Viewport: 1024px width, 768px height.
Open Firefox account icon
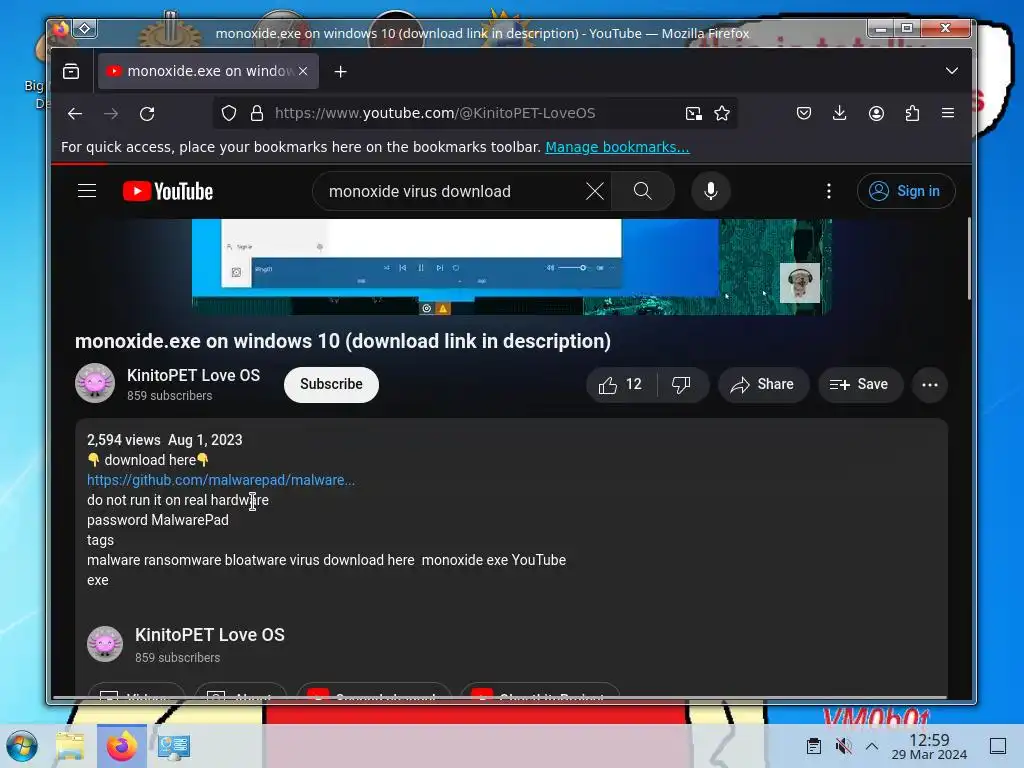pos(876,114)
